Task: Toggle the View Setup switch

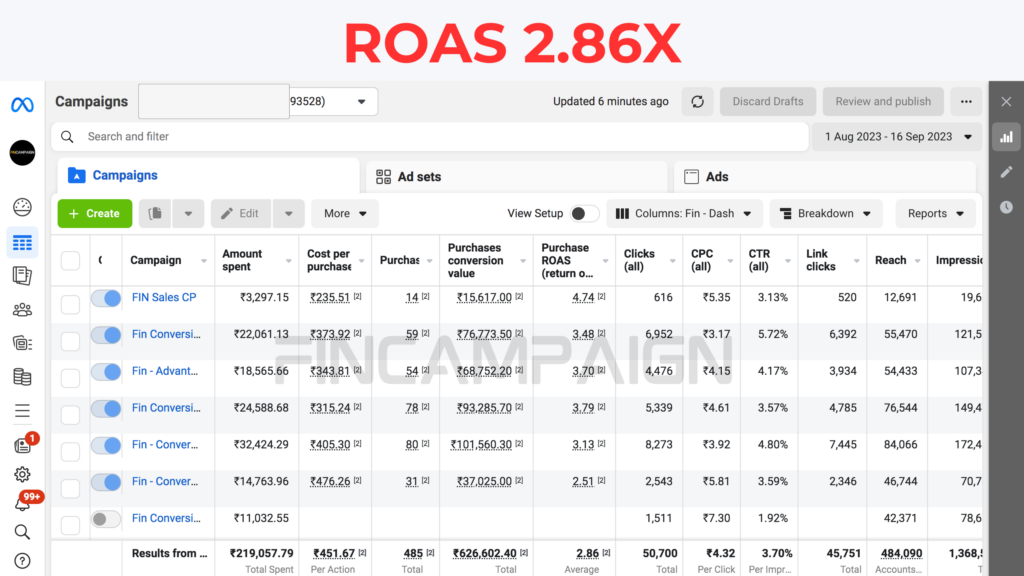Action: [586, 213]
